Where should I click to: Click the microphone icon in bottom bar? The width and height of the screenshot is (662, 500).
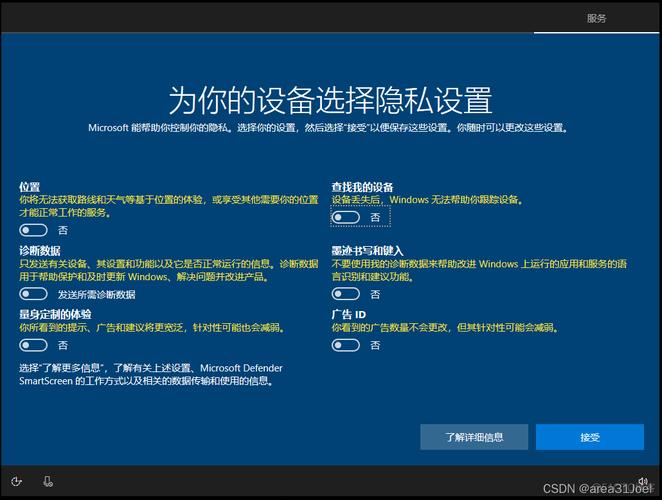pos(48,481)
